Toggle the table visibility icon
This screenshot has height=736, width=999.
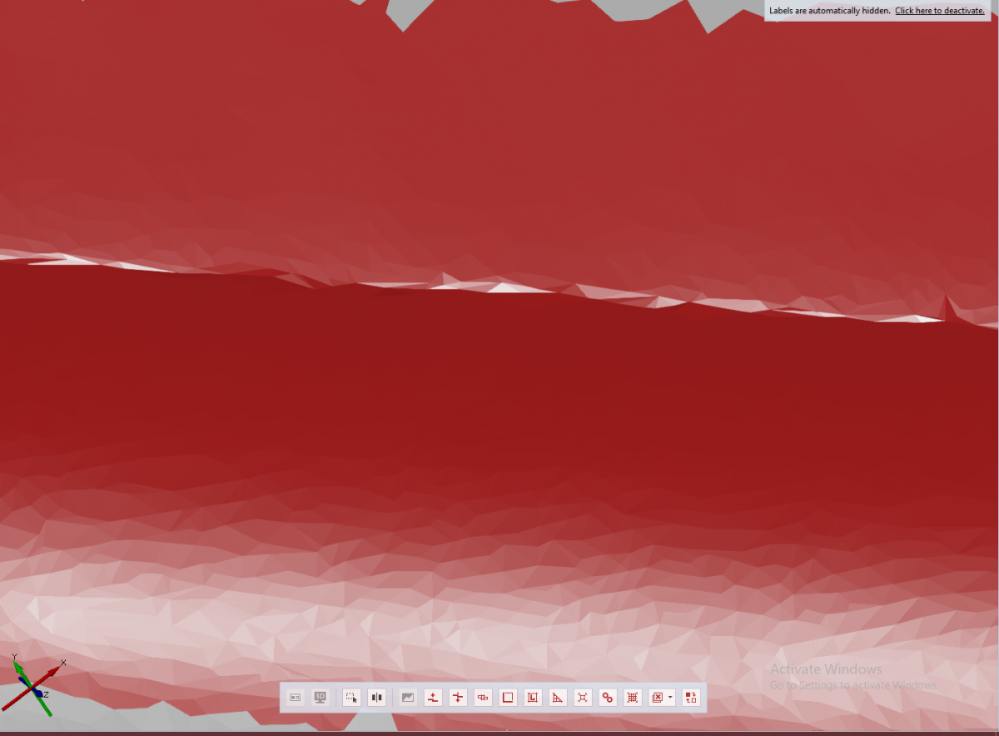(658, 698)
